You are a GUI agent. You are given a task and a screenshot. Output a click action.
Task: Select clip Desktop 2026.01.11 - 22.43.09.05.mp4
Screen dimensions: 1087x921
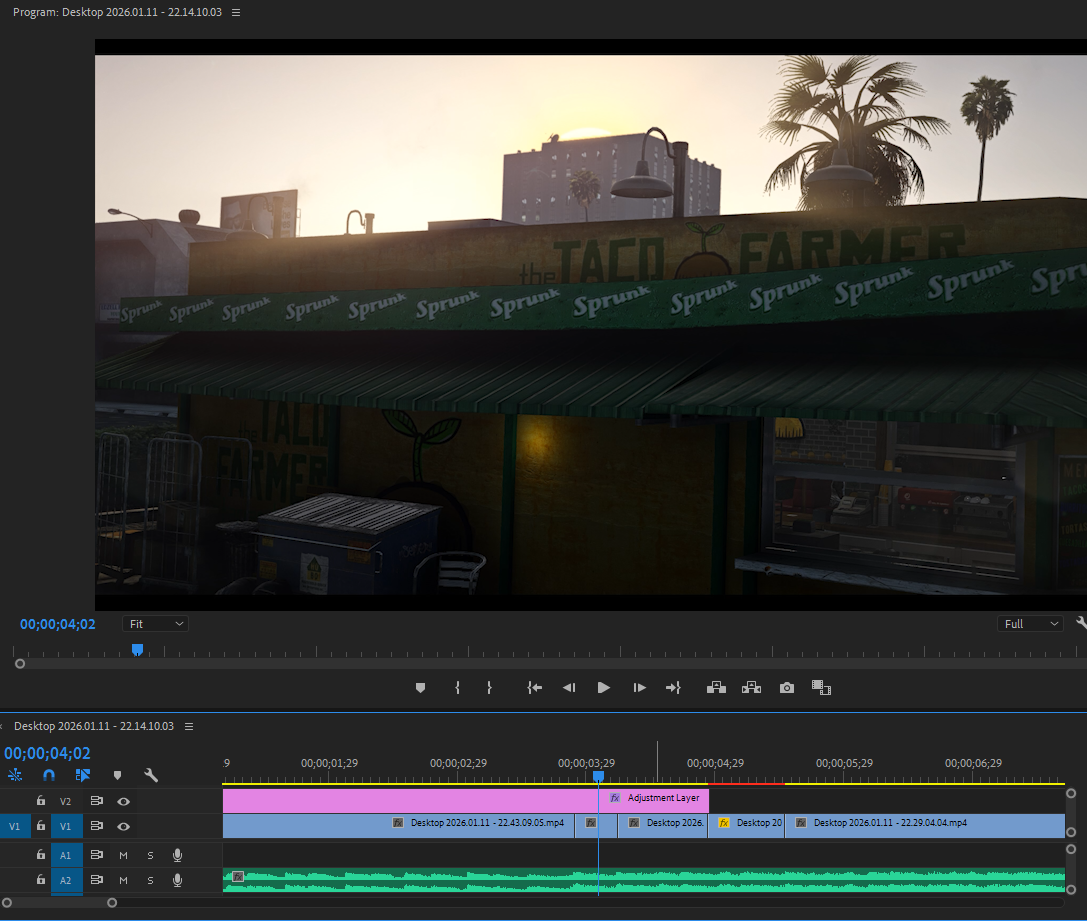[399, 826]
